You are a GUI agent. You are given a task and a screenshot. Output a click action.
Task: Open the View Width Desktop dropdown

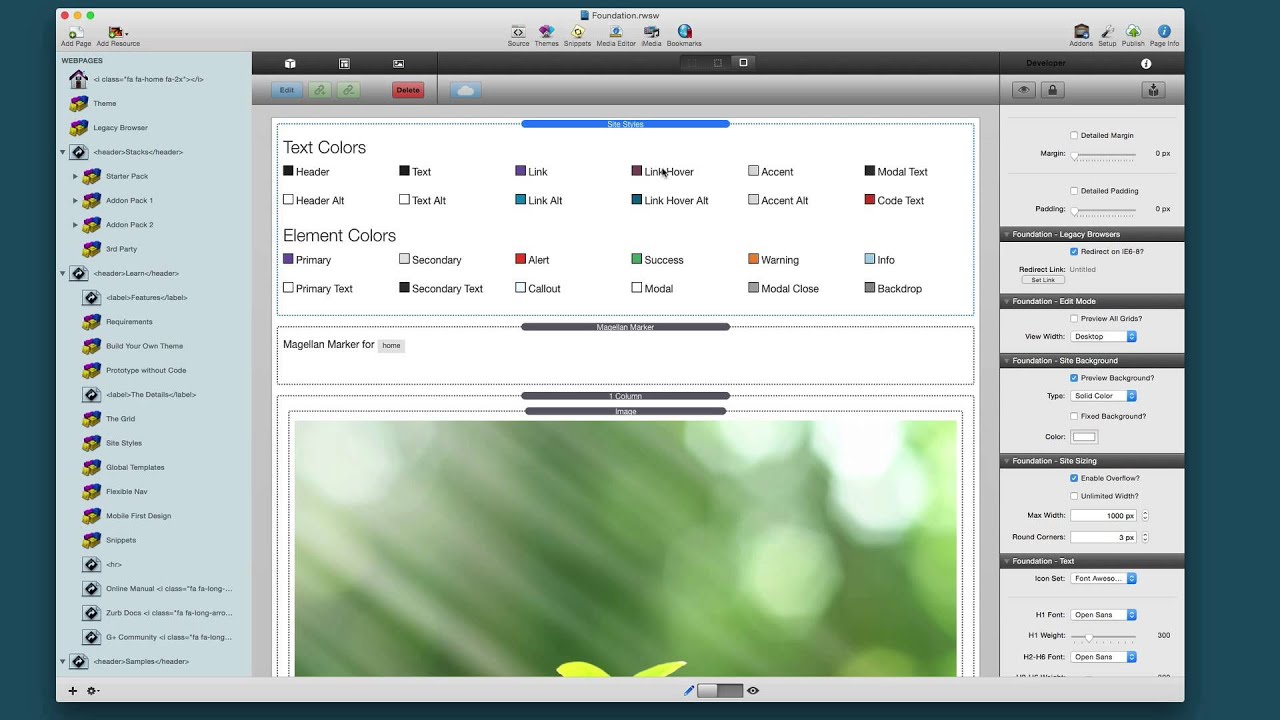1103,336
